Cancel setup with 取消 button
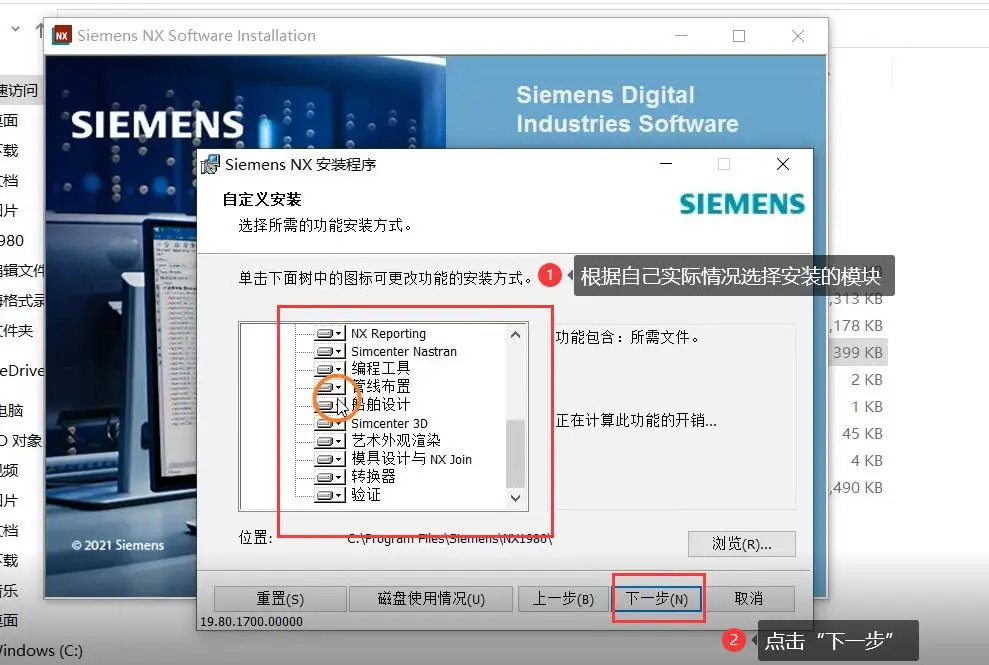 tap(749, 599)
